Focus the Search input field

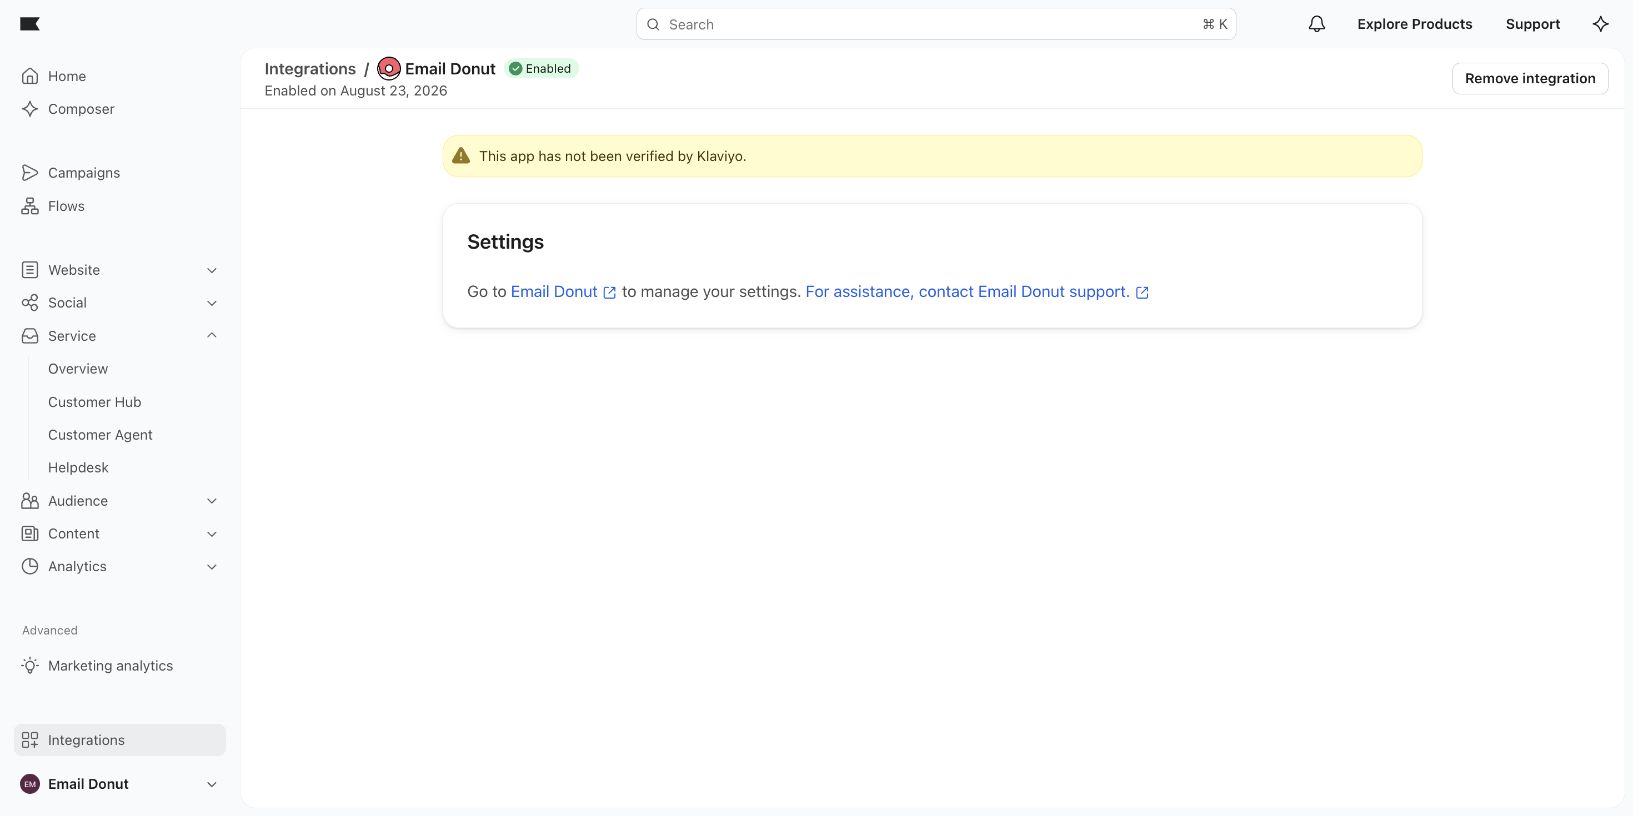pos(936,24)
